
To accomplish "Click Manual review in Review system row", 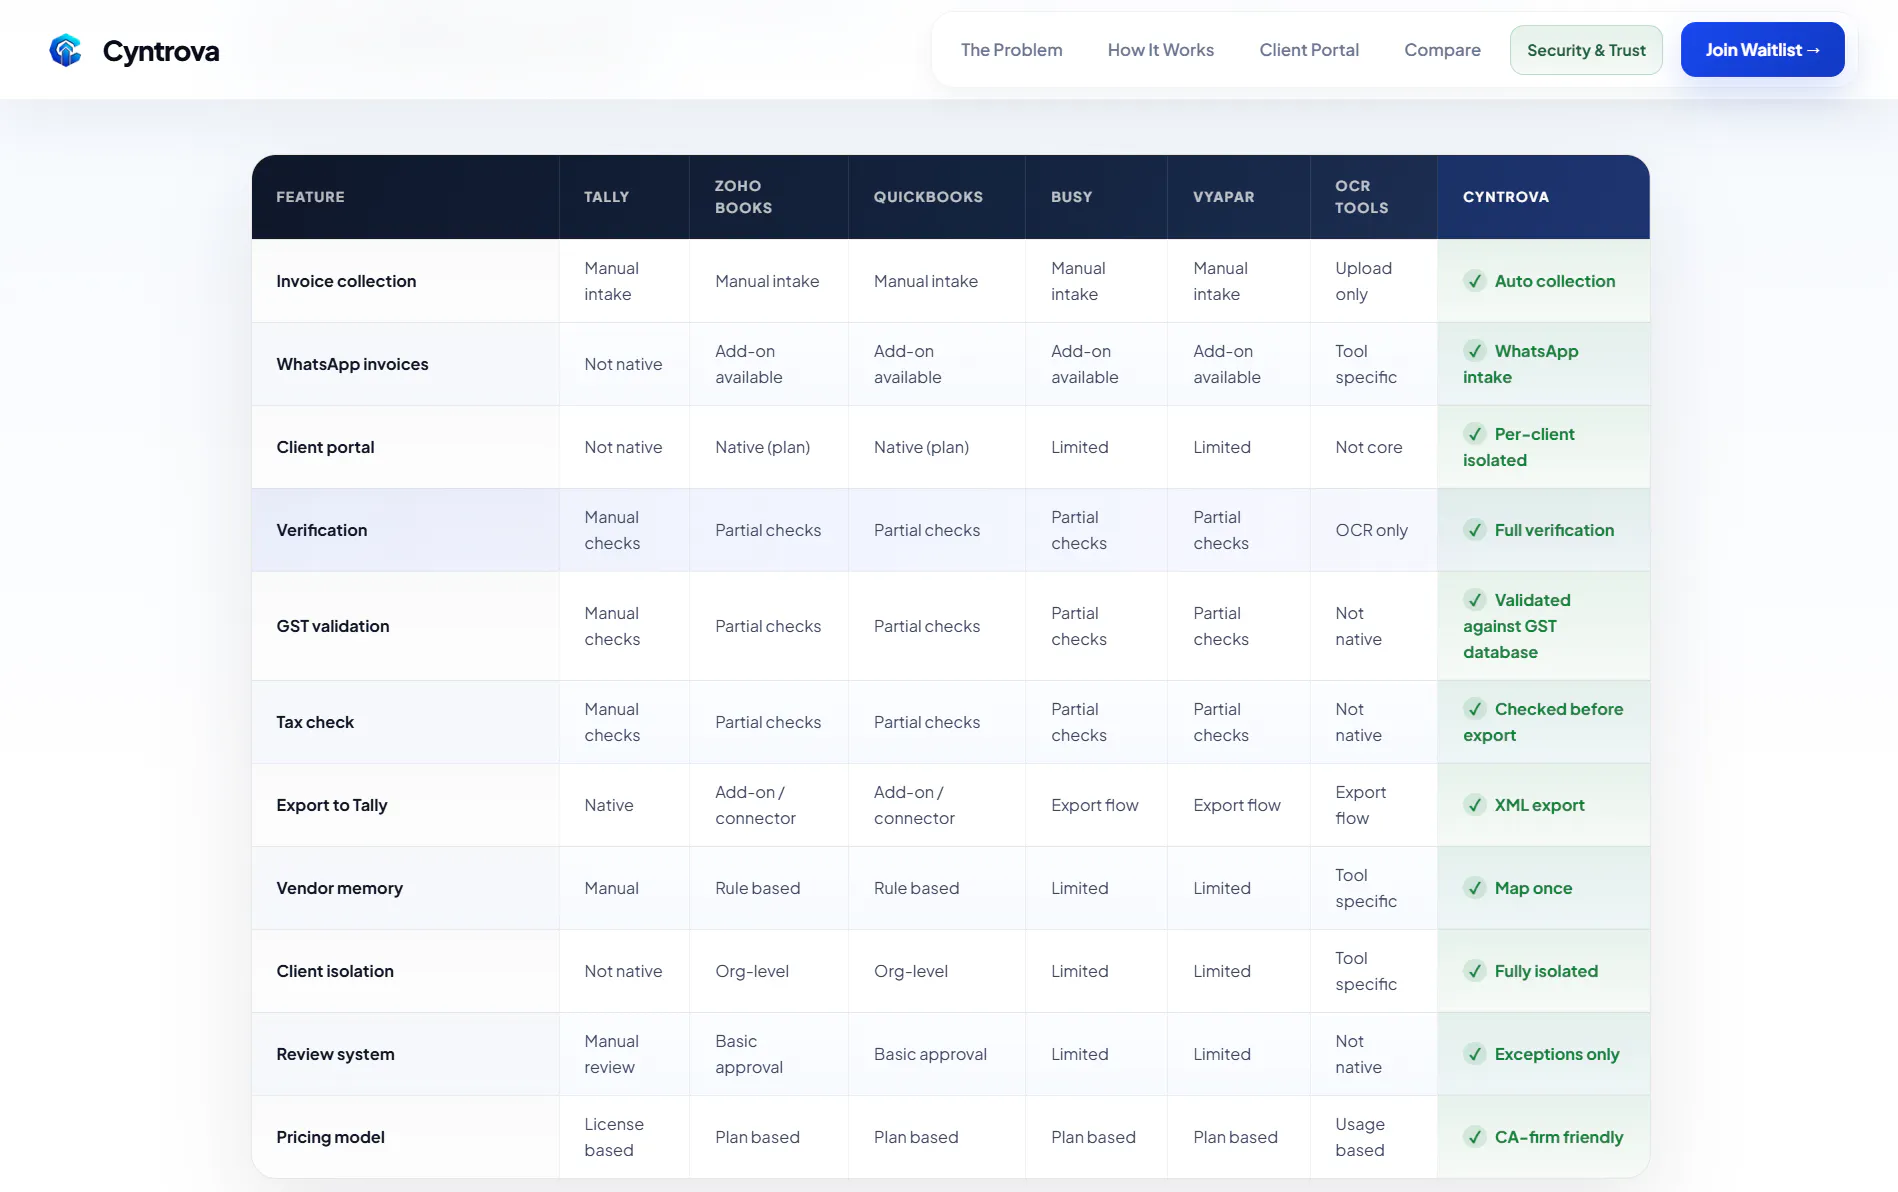I will click(x=611, y=1054).
